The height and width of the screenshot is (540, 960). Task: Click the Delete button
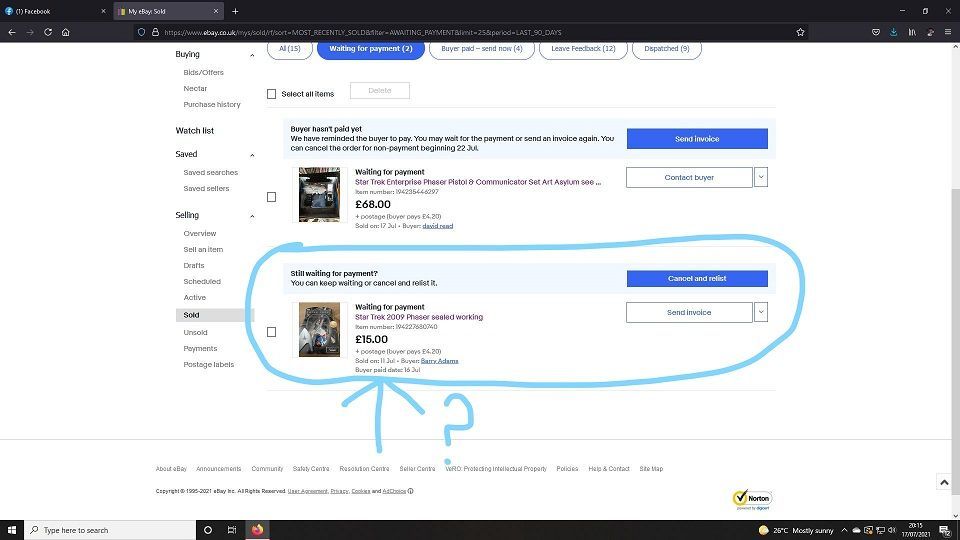(x=380, y=91)
